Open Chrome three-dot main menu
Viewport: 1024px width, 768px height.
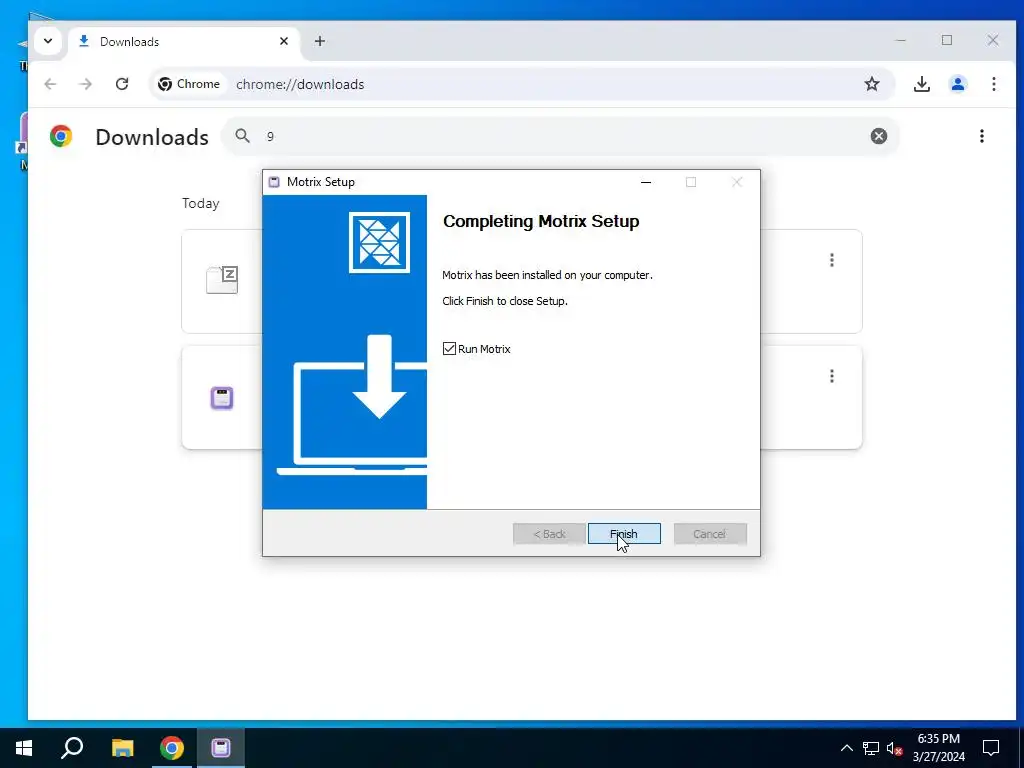point(993,84)
